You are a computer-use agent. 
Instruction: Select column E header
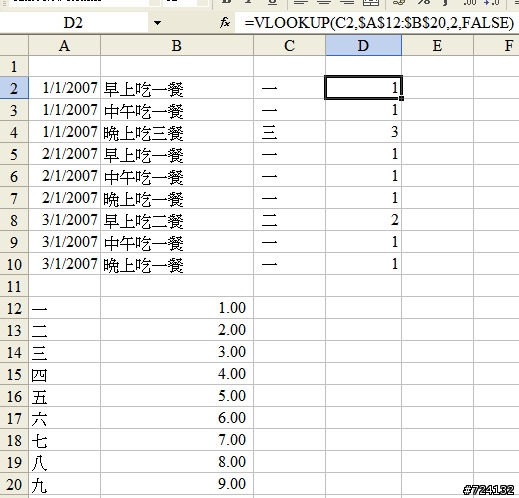(437, 45)
